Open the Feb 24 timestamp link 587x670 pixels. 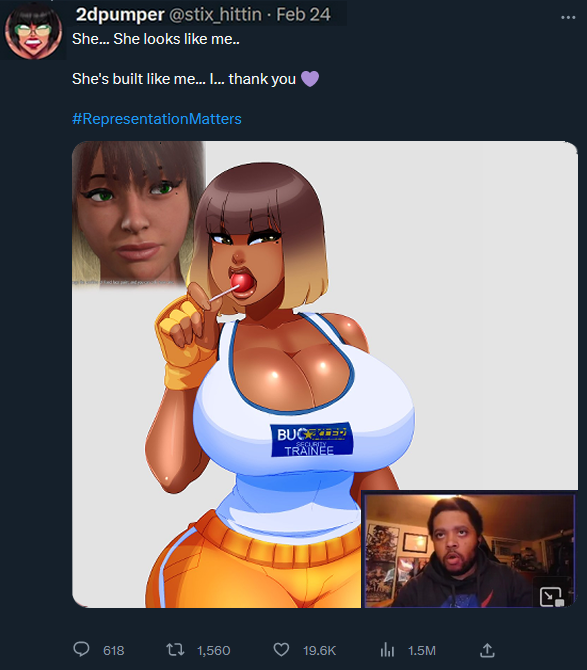tap(303, 15)
